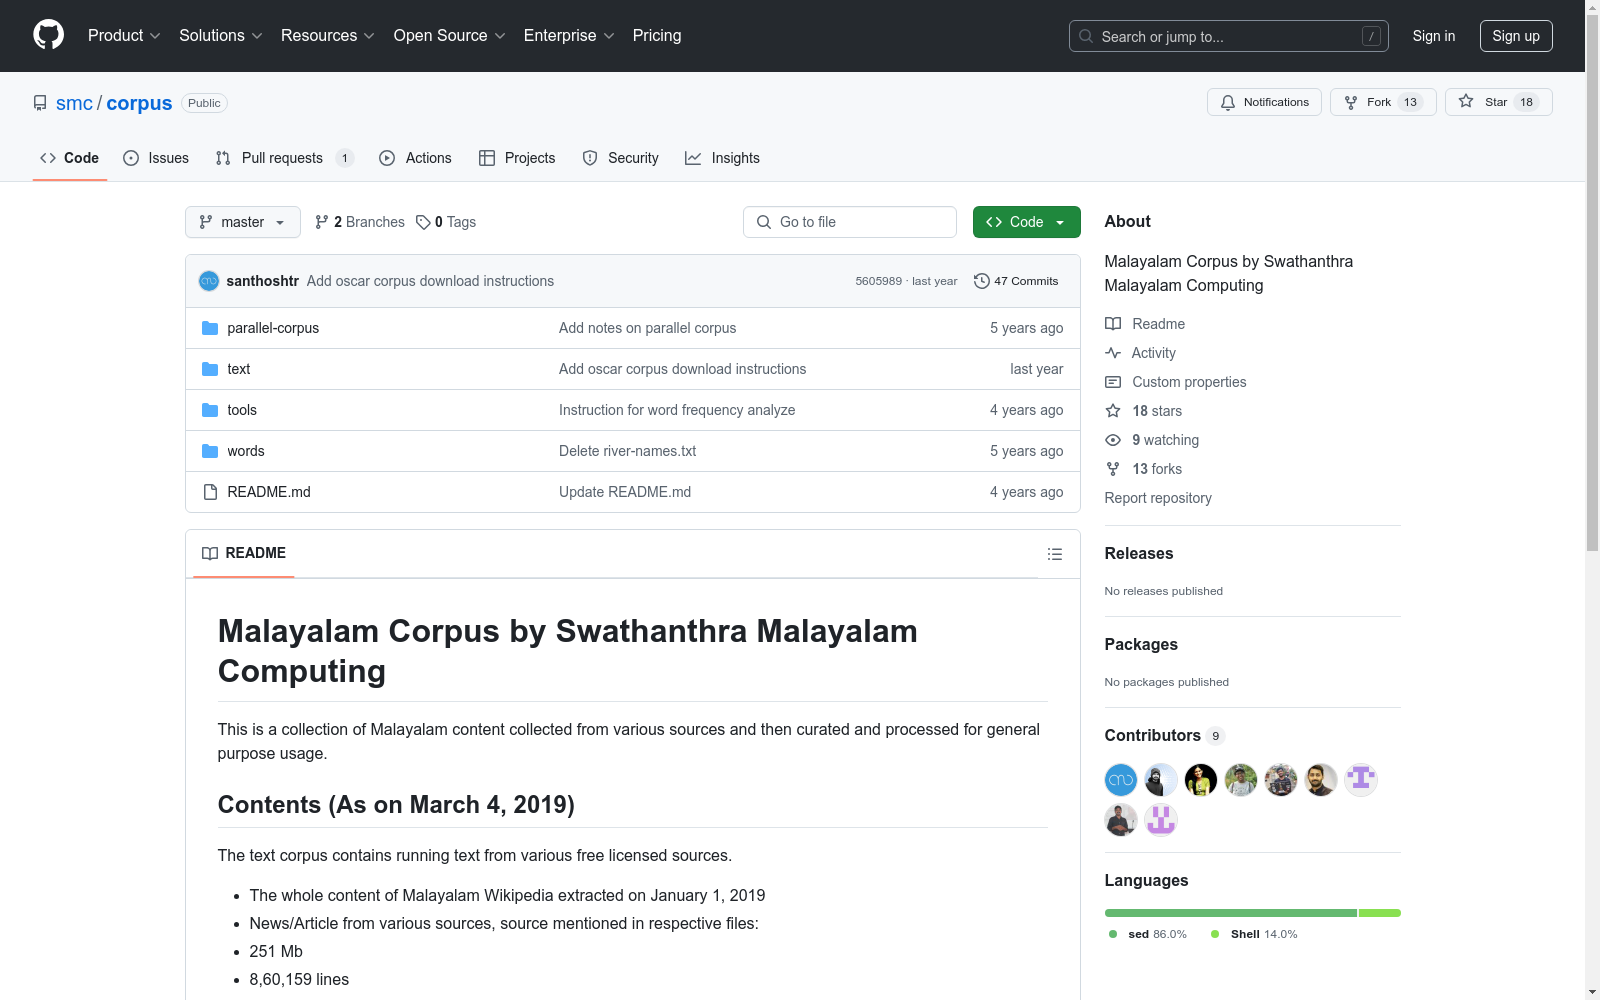Open the green Code dropdown button
This screenshot has width=1600, height=1000.
pyautogui.click(x=1026, y=222)
